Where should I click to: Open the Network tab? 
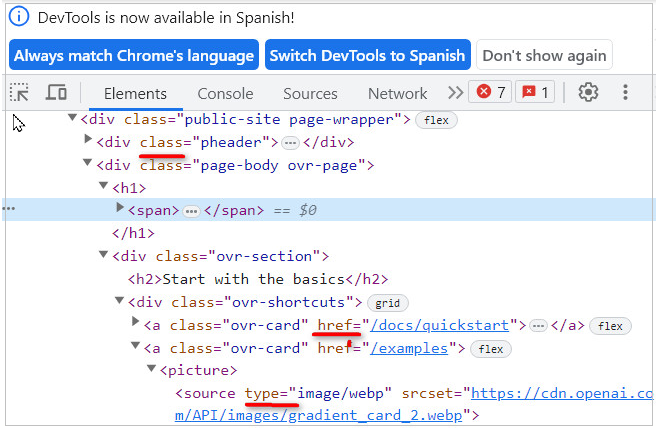pos(397,93)
